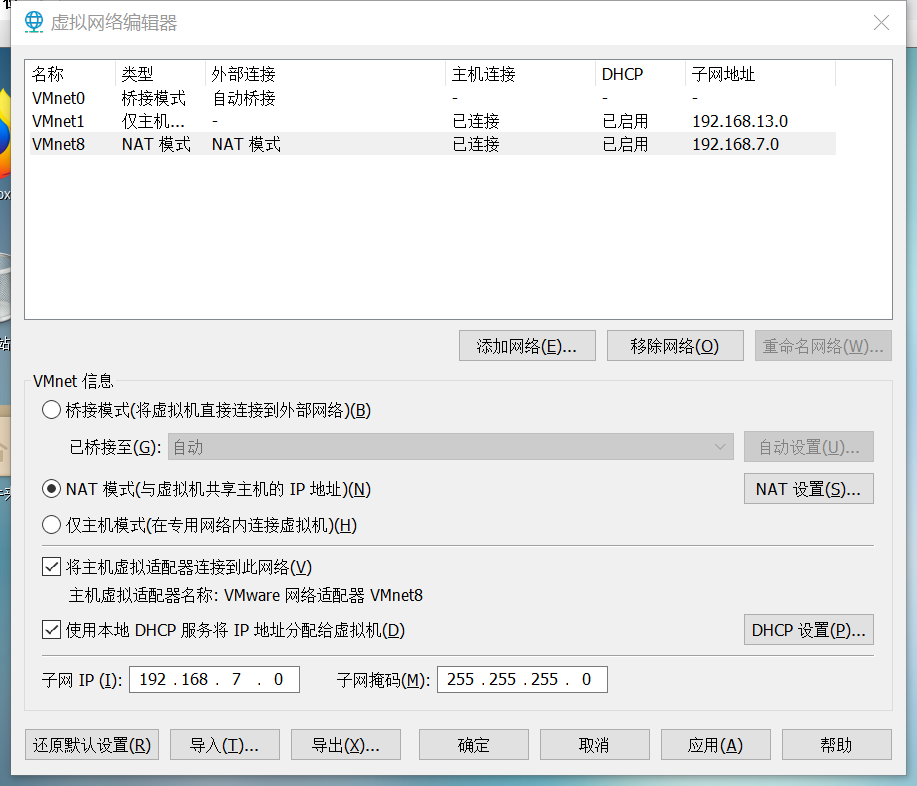This screenshot has height=786, width=917.
Task: Click the 移除网络(O) button
Action: pyautogui.click(x=675, y=346)
